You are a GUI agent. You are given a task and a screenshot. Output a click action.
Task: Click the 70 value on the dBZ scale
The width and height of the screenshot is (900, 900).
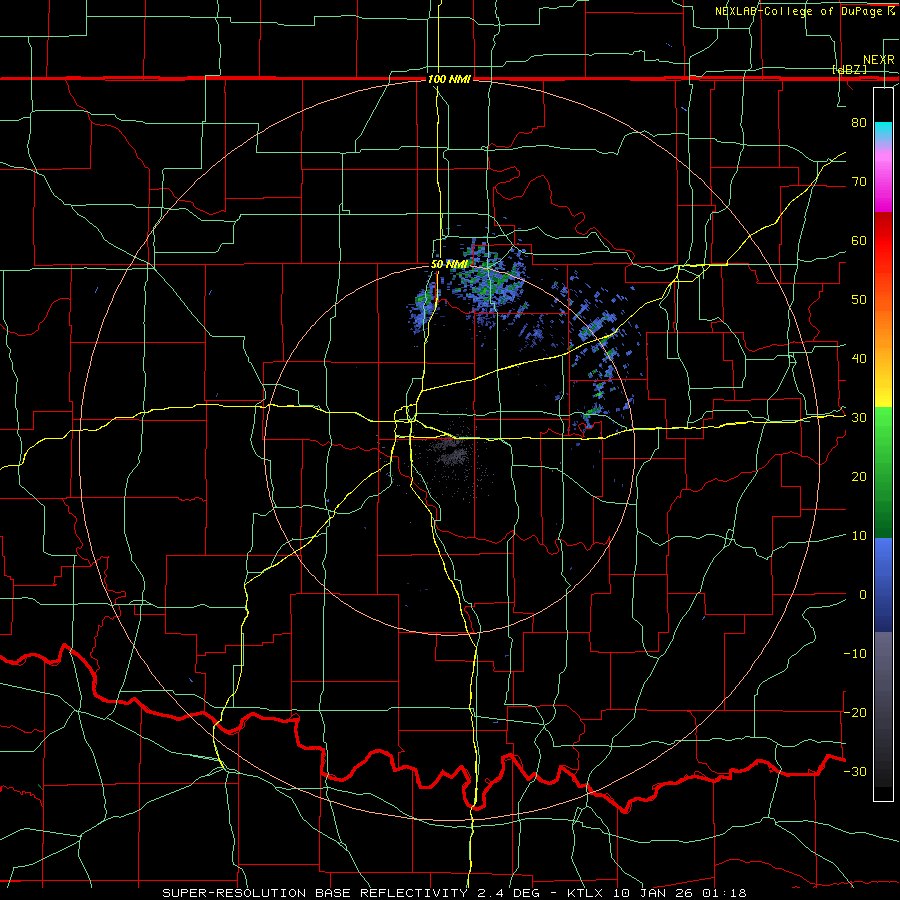pyautogui.click(x=859, y=181)
